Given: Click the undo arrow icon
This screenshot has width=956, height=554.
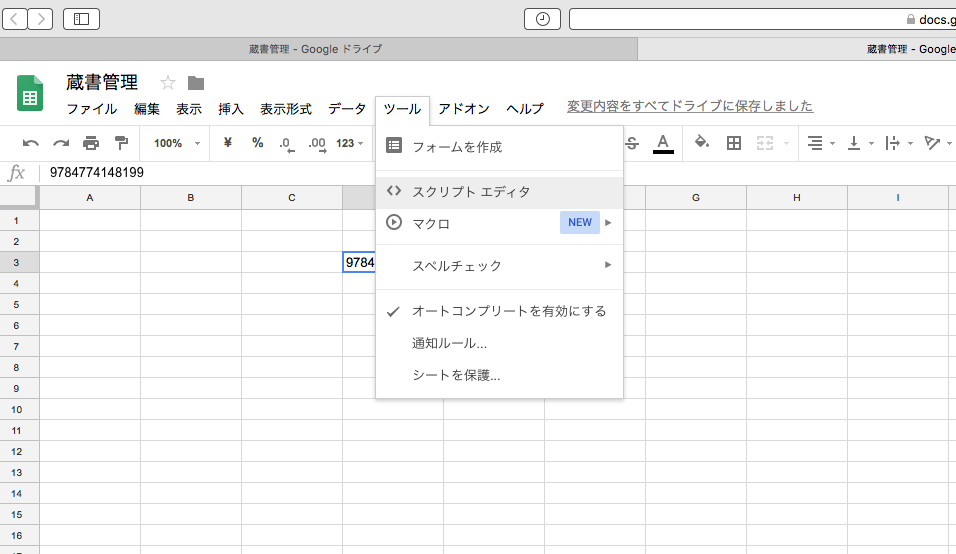Looking at the screenshot, I should (x=31, y=143).
